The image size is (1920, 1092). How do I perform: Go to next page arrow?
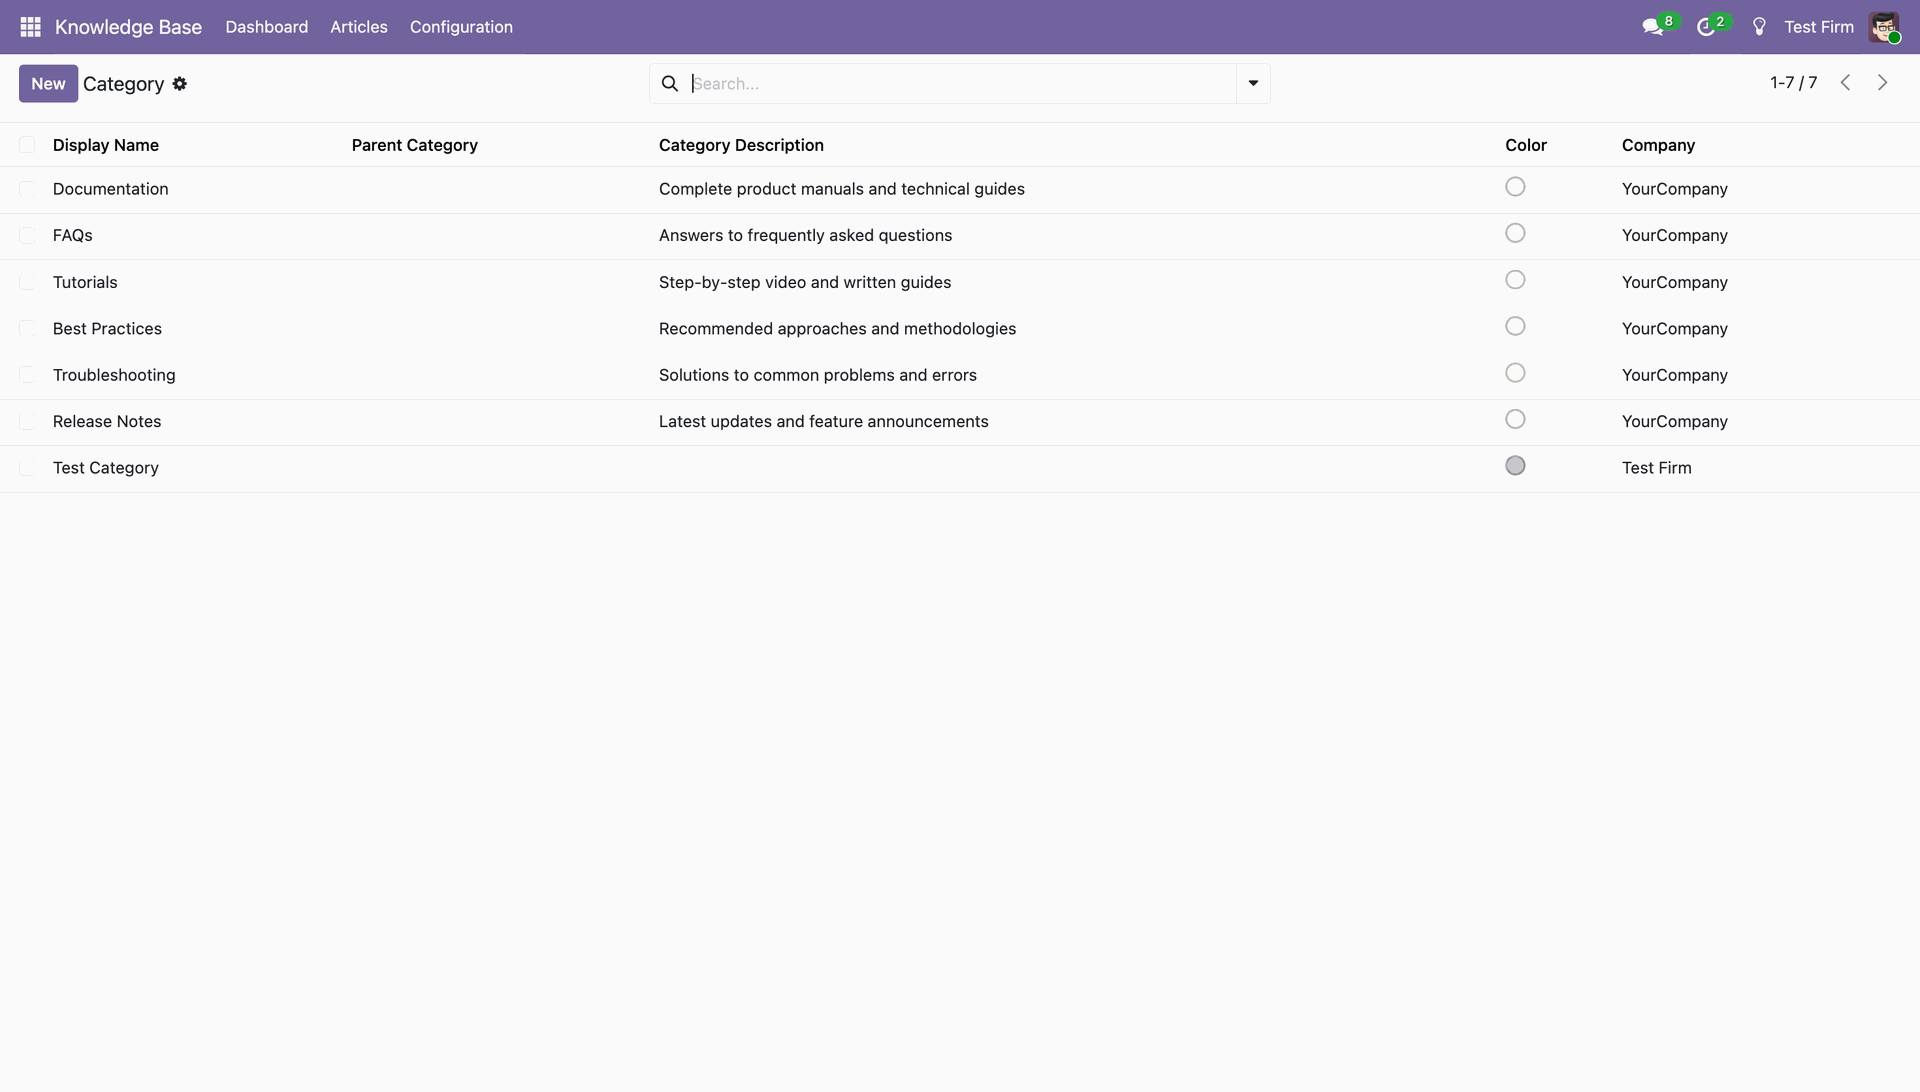click(1882, 83)
